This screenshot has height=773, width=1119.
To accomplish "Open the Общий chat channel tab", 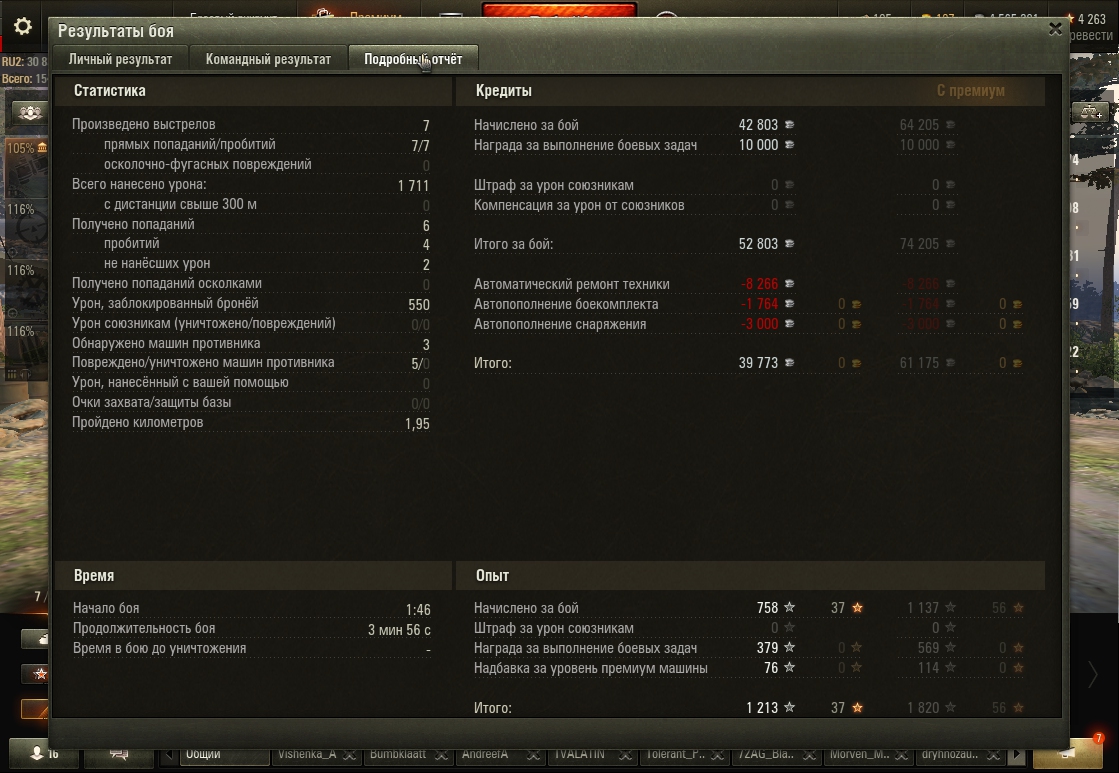I will [224, 754].
